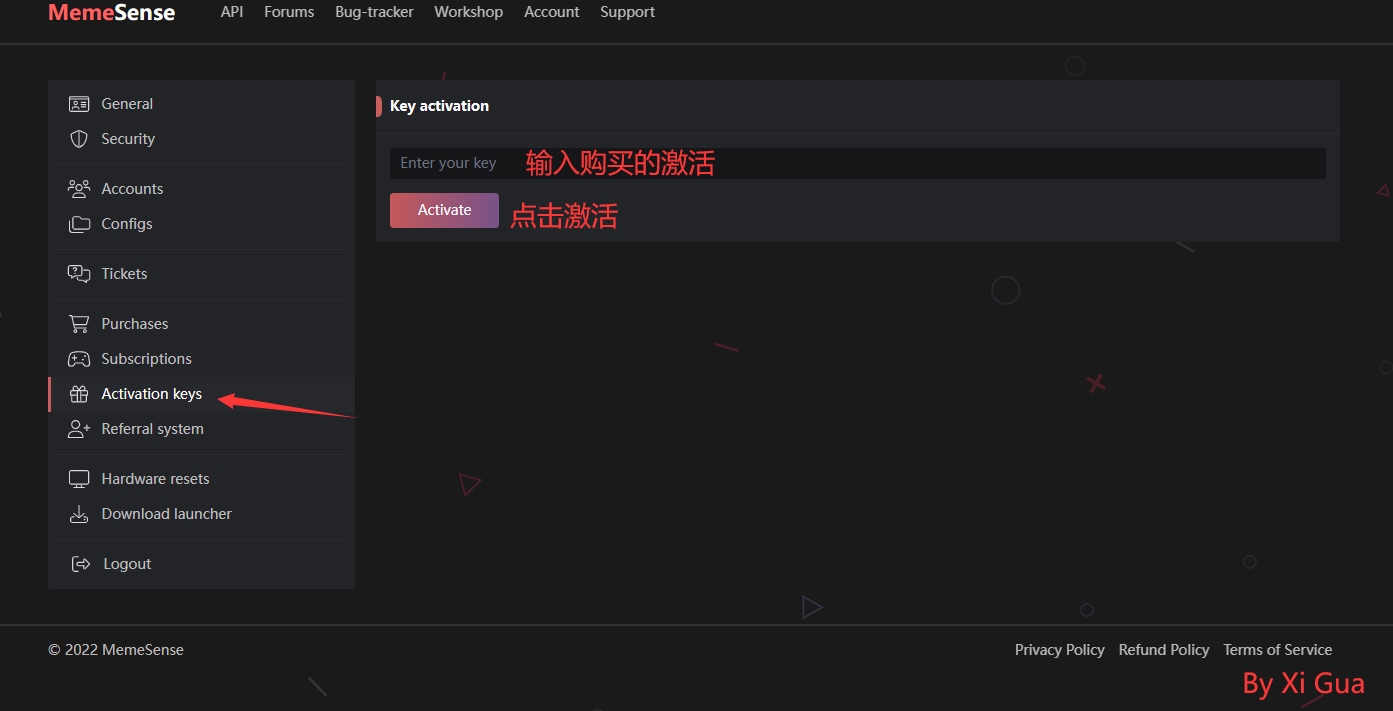Click the Accounts people icon
Viewport: 1393px width, 711px height.
click(x=79, y=189)
